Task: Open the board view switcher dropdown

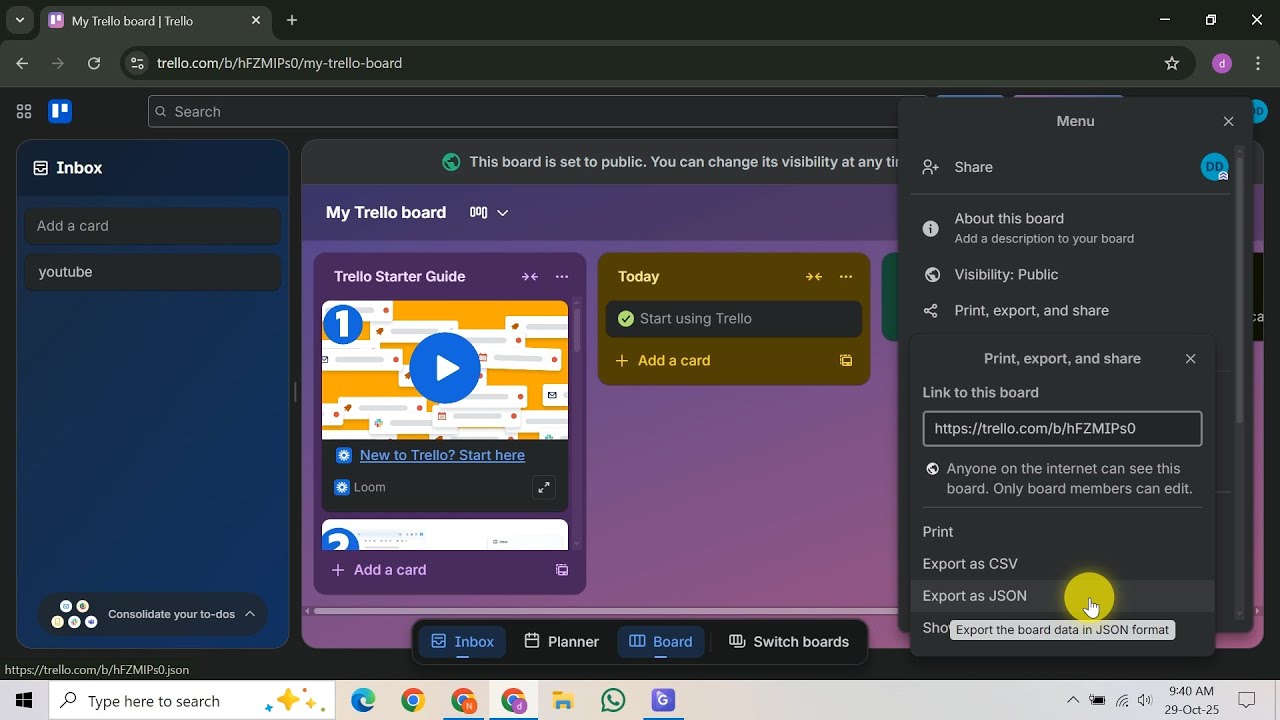Action: pyautogui.click(x=489, y=212)
